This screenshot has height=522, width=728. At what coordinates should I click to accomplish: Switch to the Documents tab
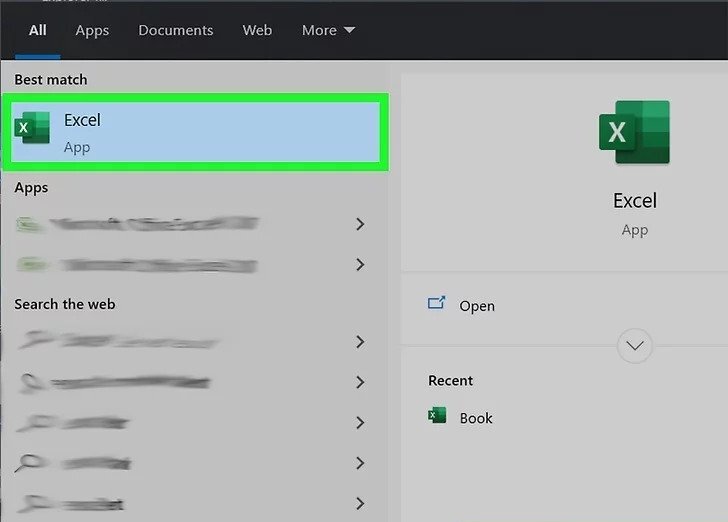point(176,30)
